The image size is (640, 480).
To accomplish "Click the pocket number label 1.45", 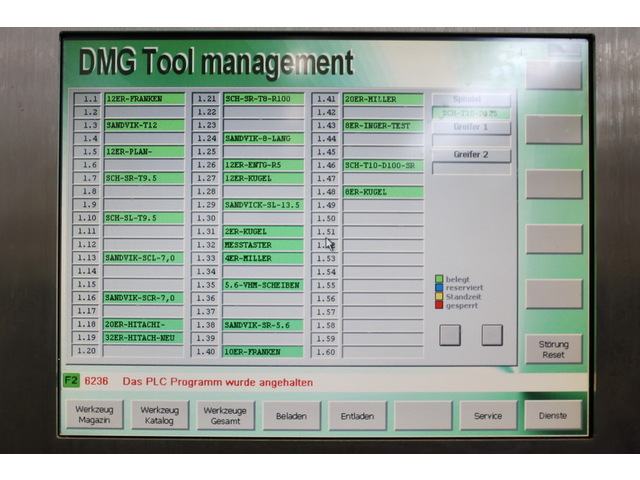I will tap(326, 152).
